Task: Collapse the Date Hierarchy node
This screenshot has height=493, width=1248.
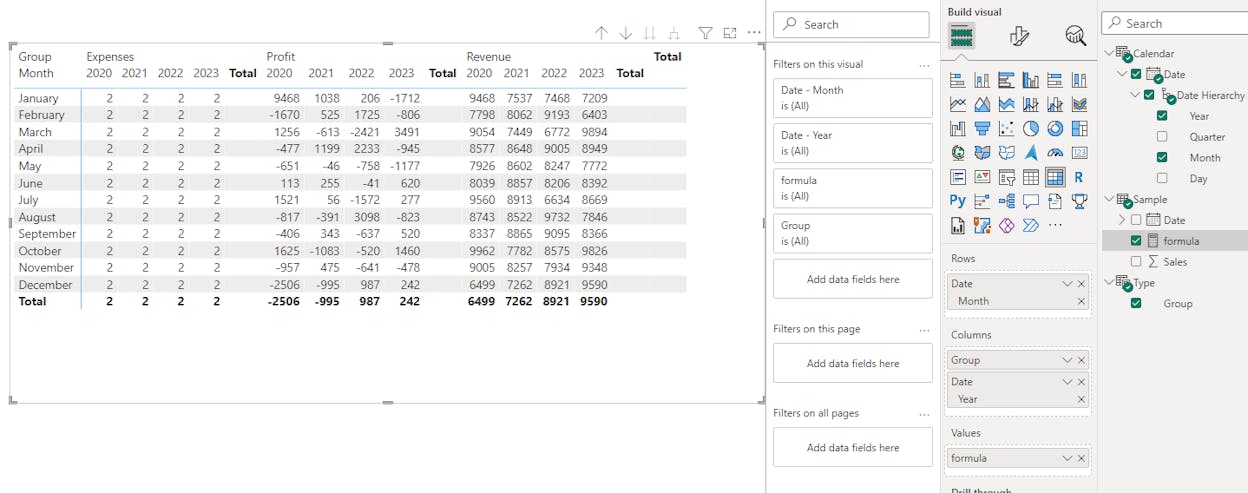Action: [1136, 95]
